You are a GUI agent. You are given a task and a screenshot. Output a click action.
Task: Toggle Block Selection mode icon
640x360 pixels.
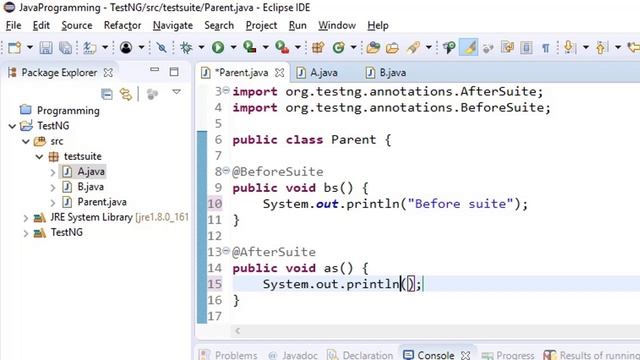pyautogui.click(x=527, y=48)
